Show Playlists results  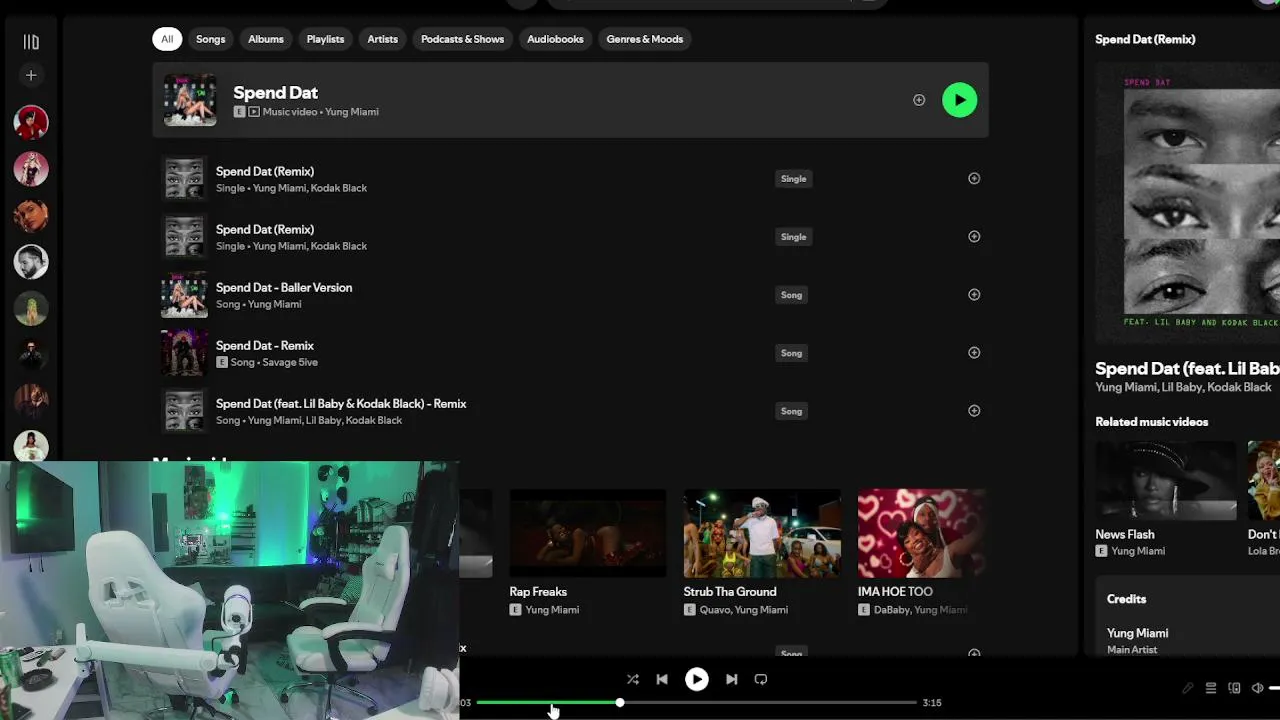[x=325, y=39]
